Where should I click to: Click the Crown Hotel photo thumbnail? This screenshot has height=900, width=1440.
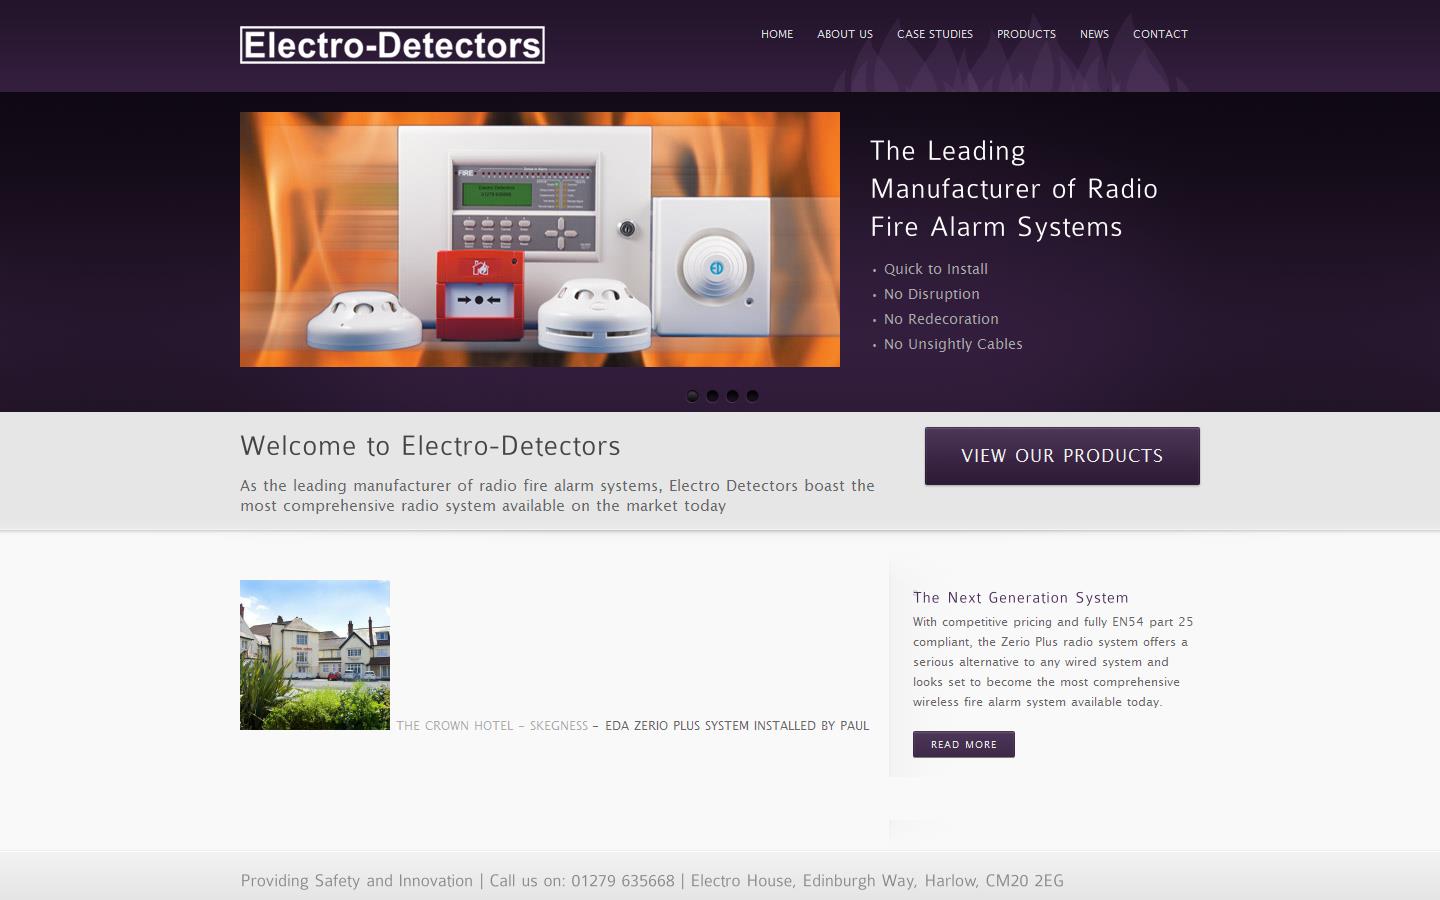314,654
